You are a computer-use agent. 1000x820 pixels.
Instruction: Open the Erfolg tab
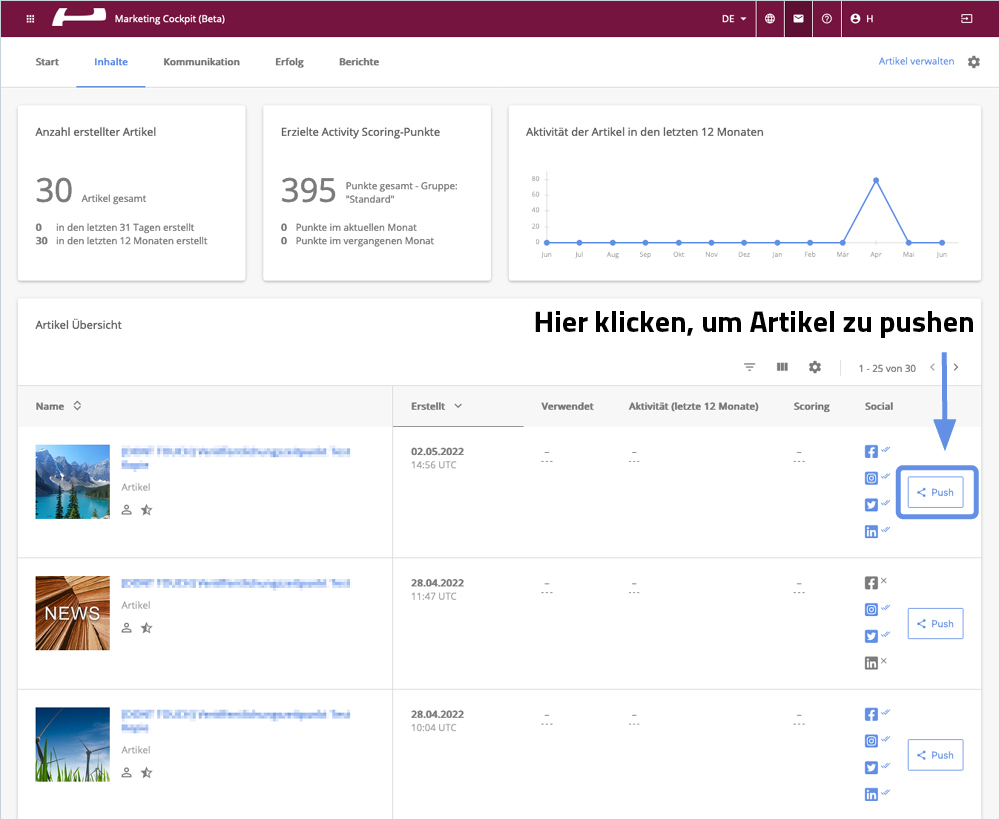[x=290, y=62]
